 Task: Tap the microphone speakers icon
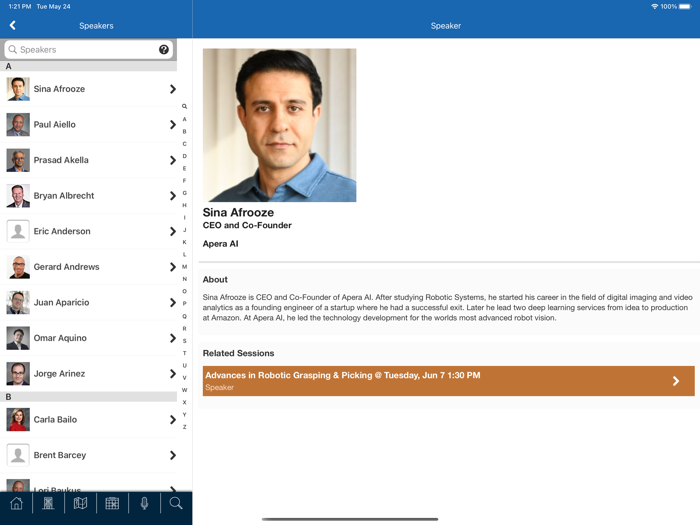click(144, 504)
